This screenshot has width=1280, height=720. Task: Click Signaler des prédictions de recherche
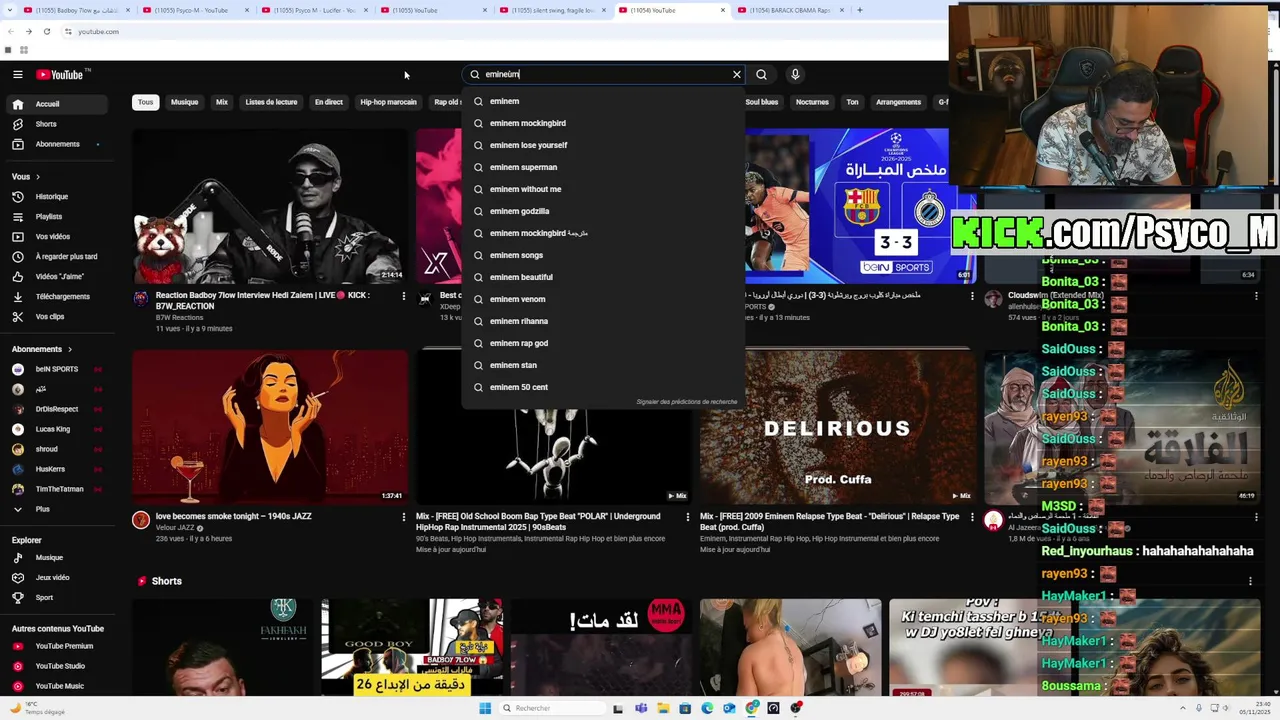[x=687, y=402]
